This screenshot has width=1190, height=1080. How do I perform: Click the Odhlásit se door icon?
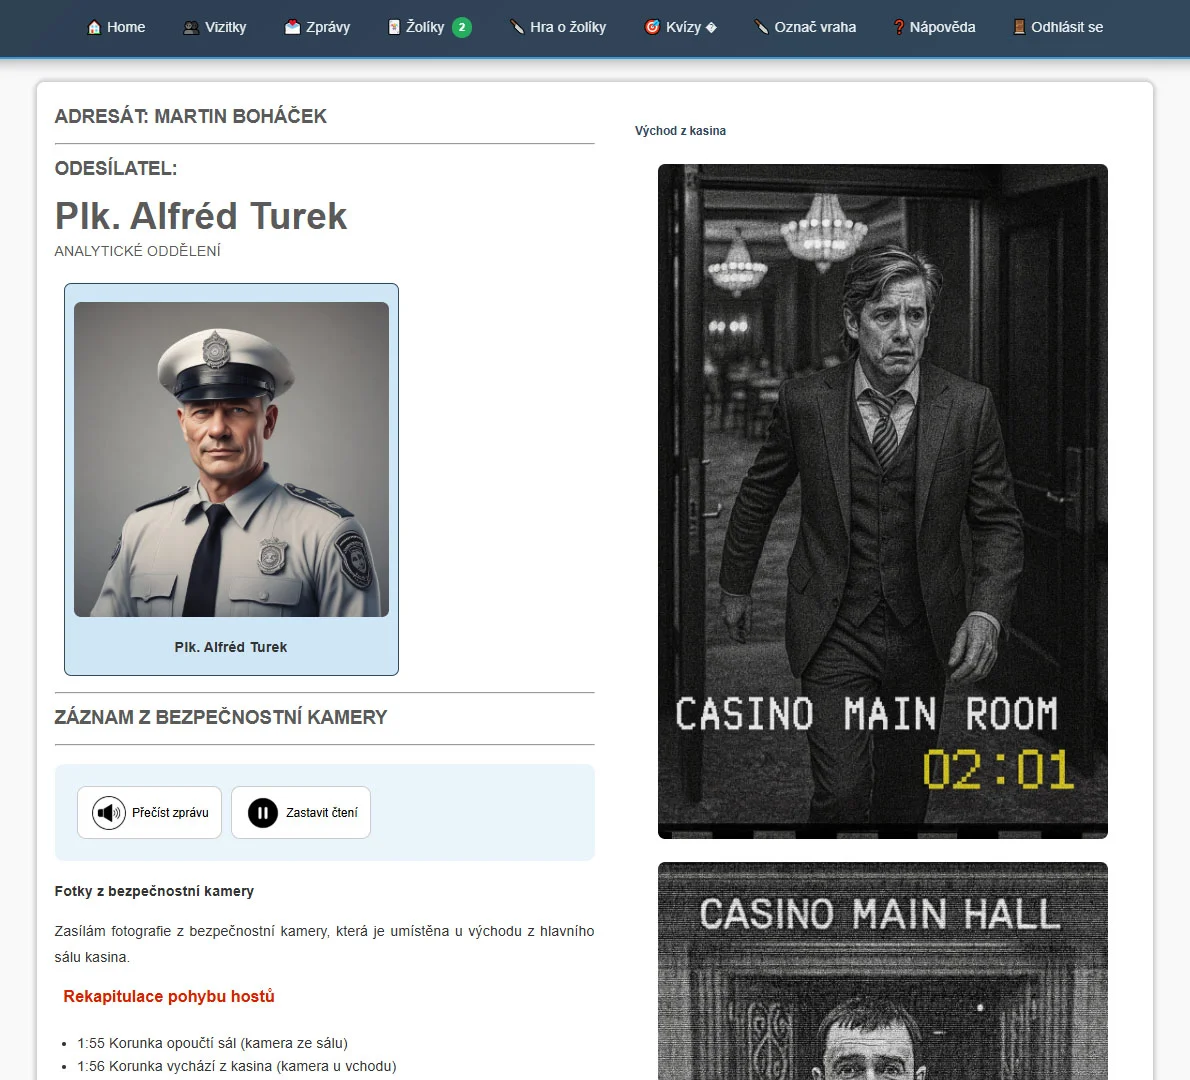[1019, 27]
